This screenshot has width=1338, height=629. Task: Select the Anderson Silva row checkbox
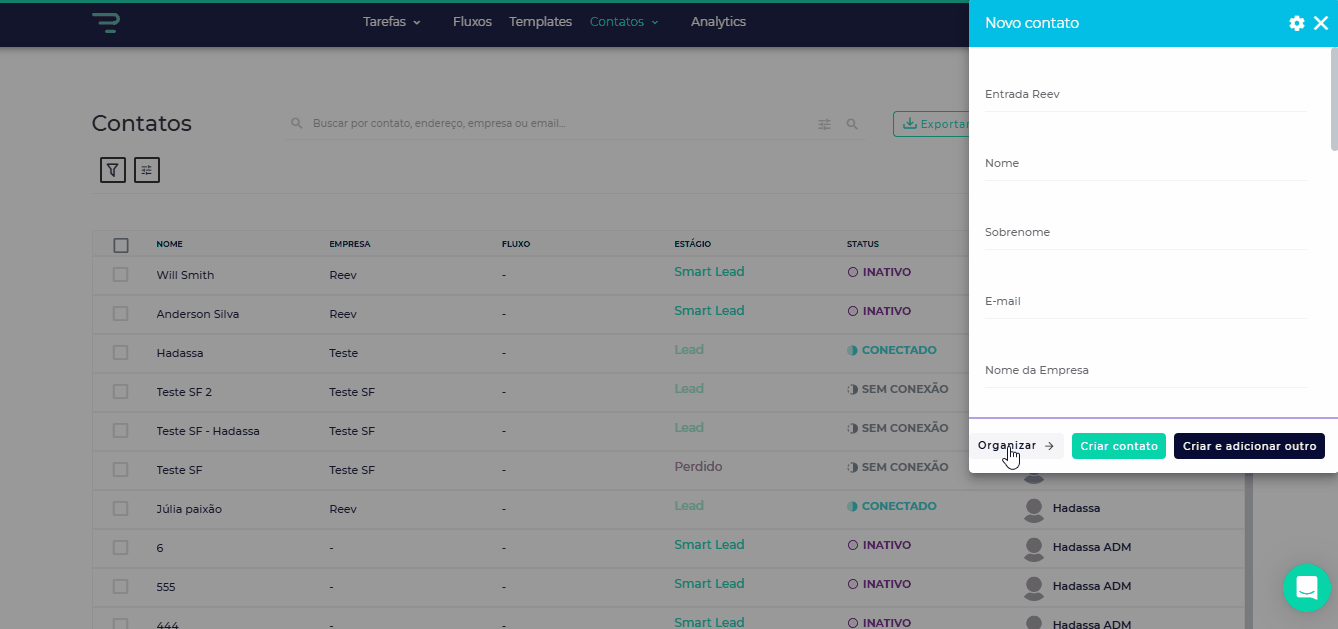point(121,314)
